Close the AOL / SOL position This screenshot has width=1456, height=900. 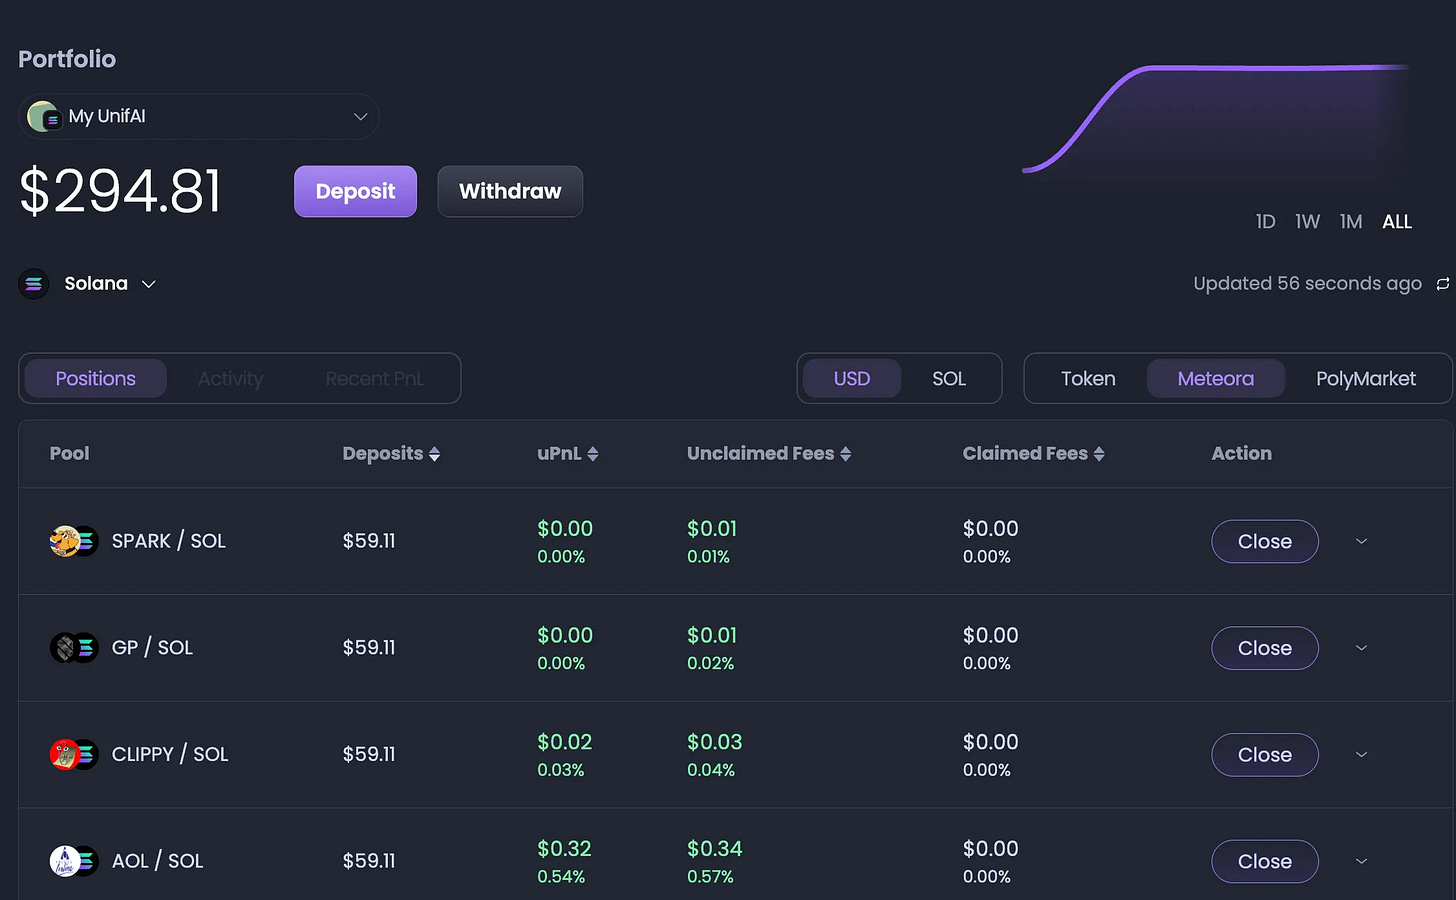(x=1265, y=861)
